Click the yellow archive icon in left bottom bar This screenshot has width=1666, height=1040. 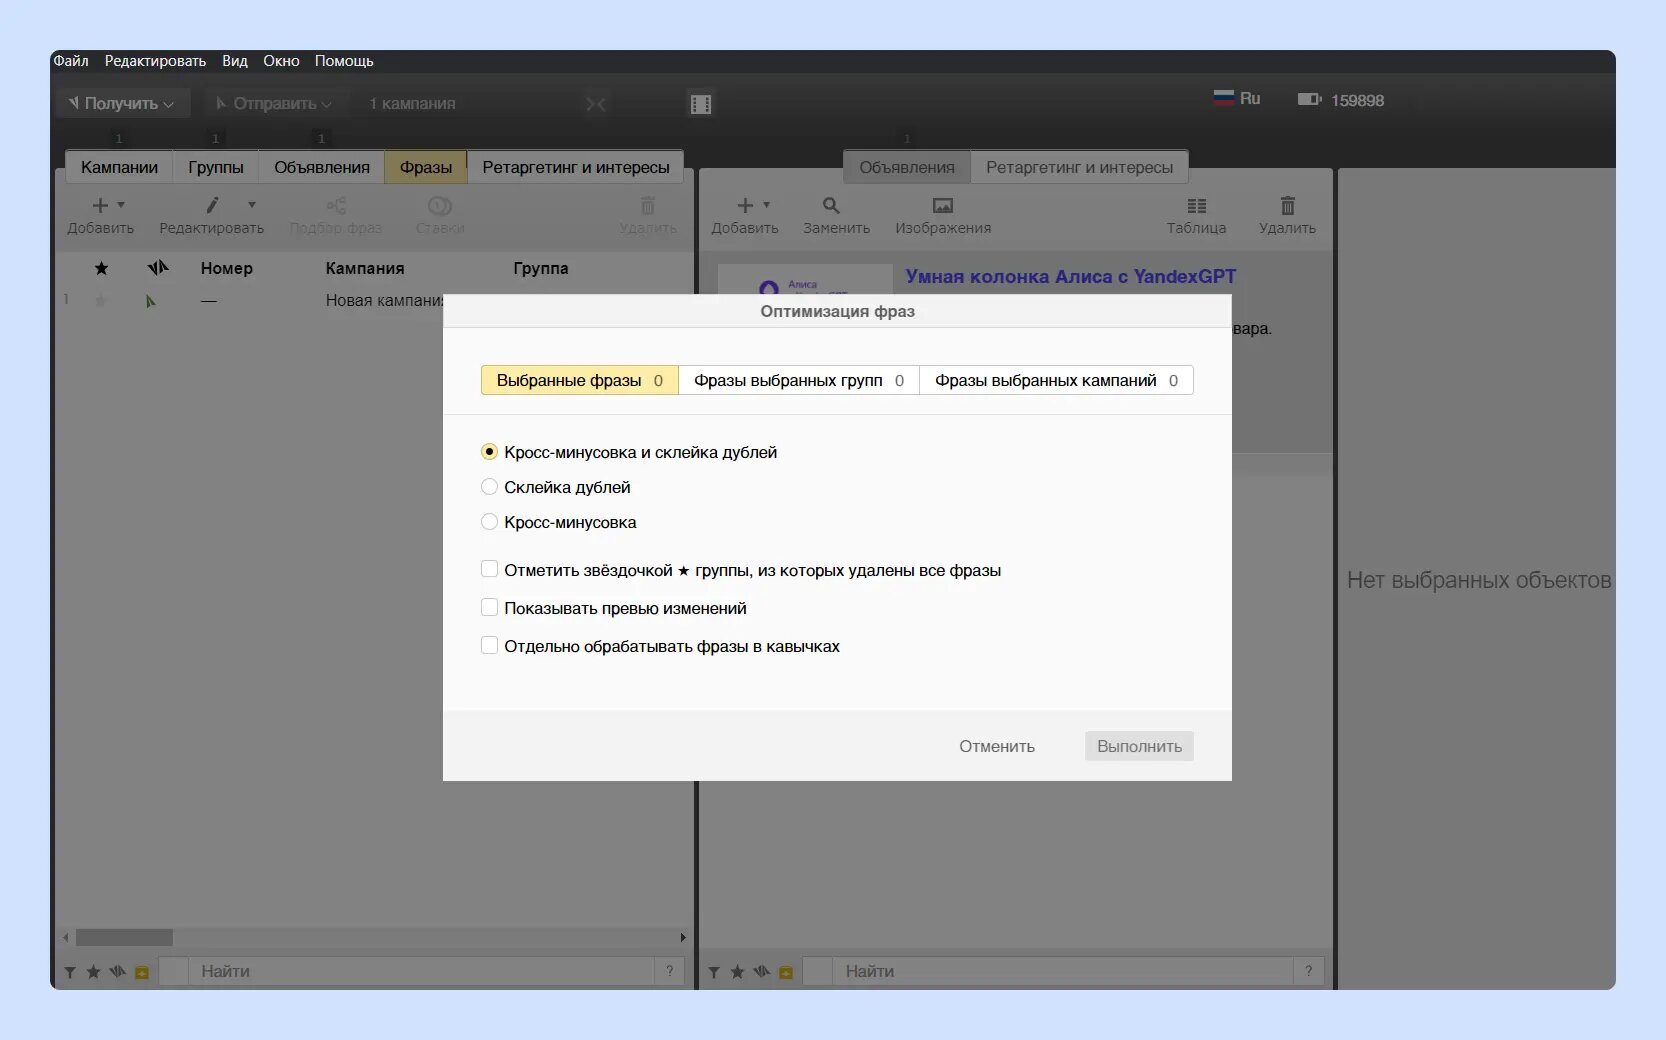pos(142,972)
